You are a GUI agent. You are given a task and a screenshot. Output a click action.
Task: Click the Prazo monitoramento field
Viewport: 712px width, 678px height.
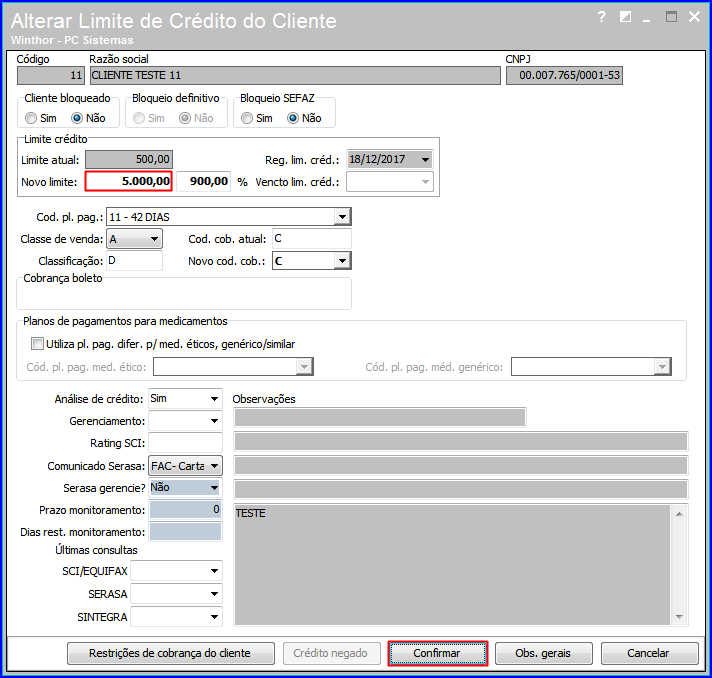pyautogui.click(x=185, y=510)
